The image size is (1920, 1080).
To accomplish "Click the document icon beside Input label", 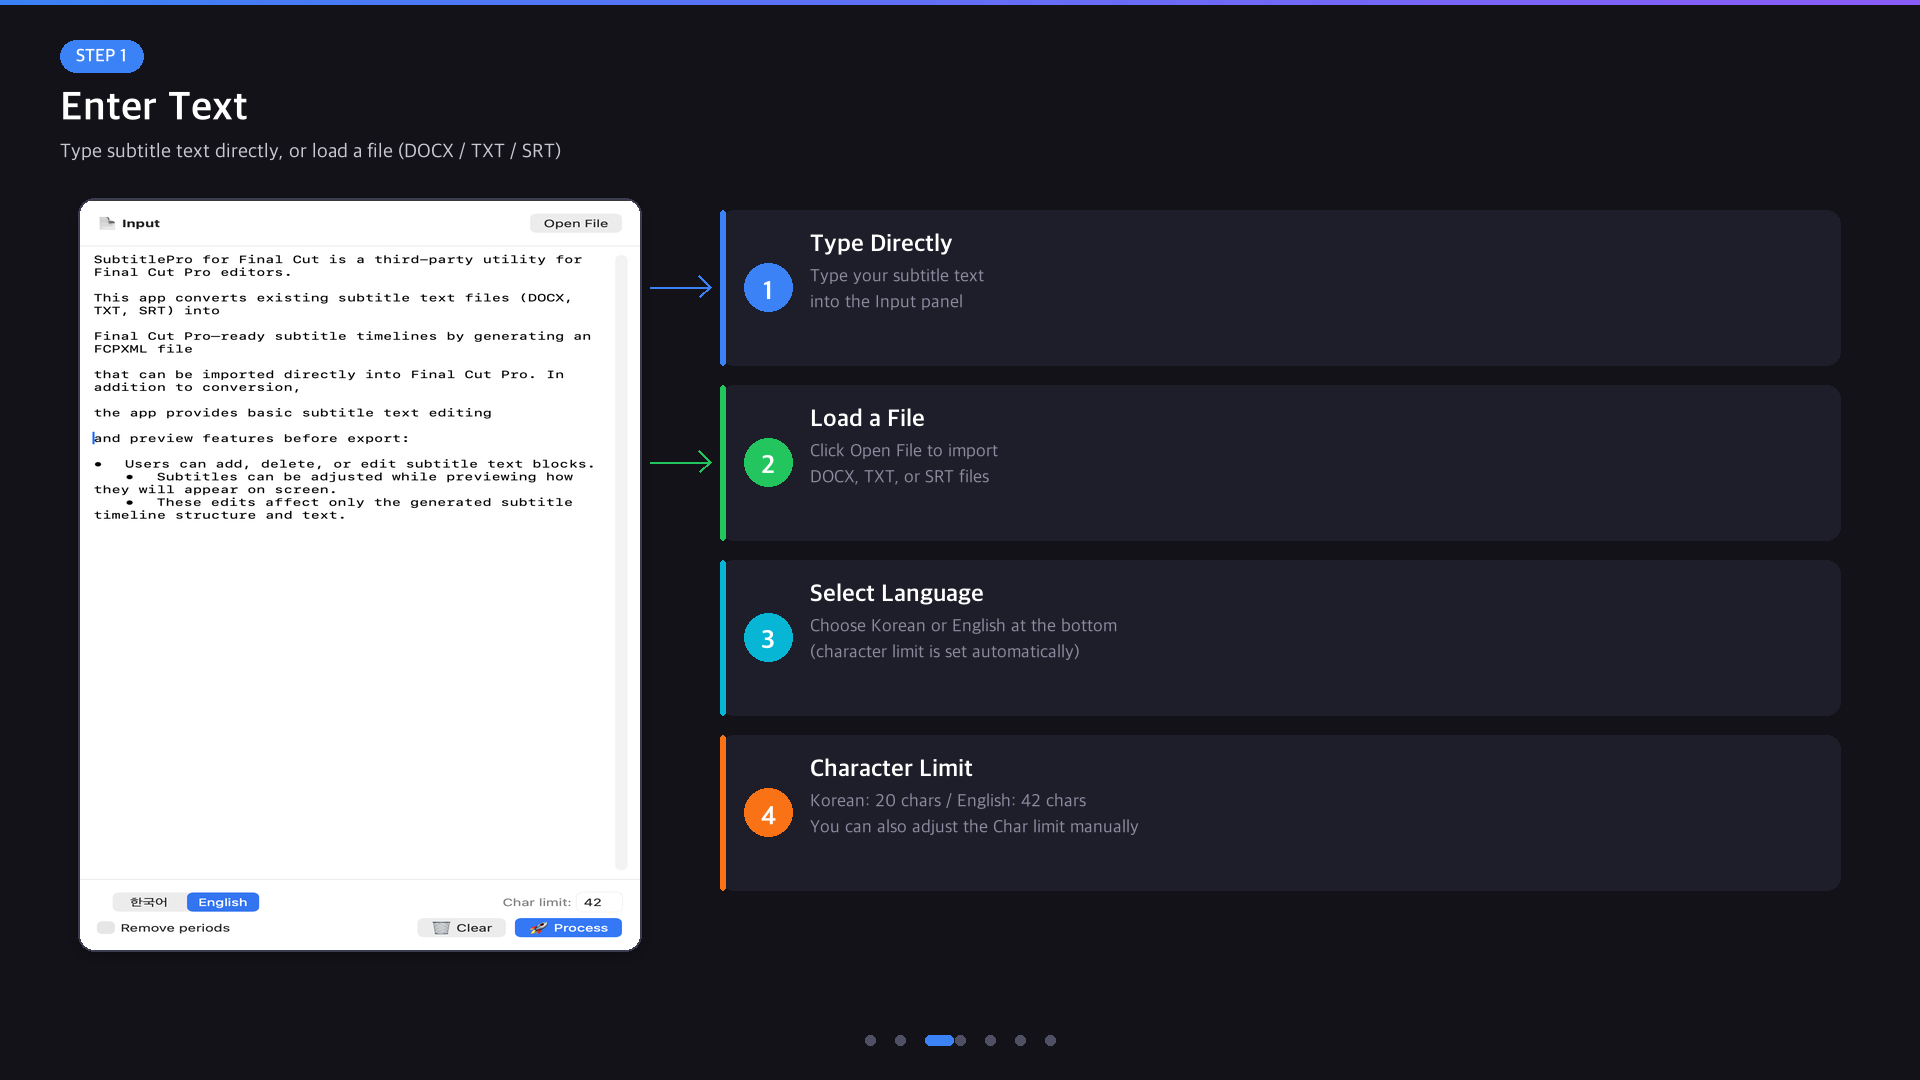I will click(107, 222).
